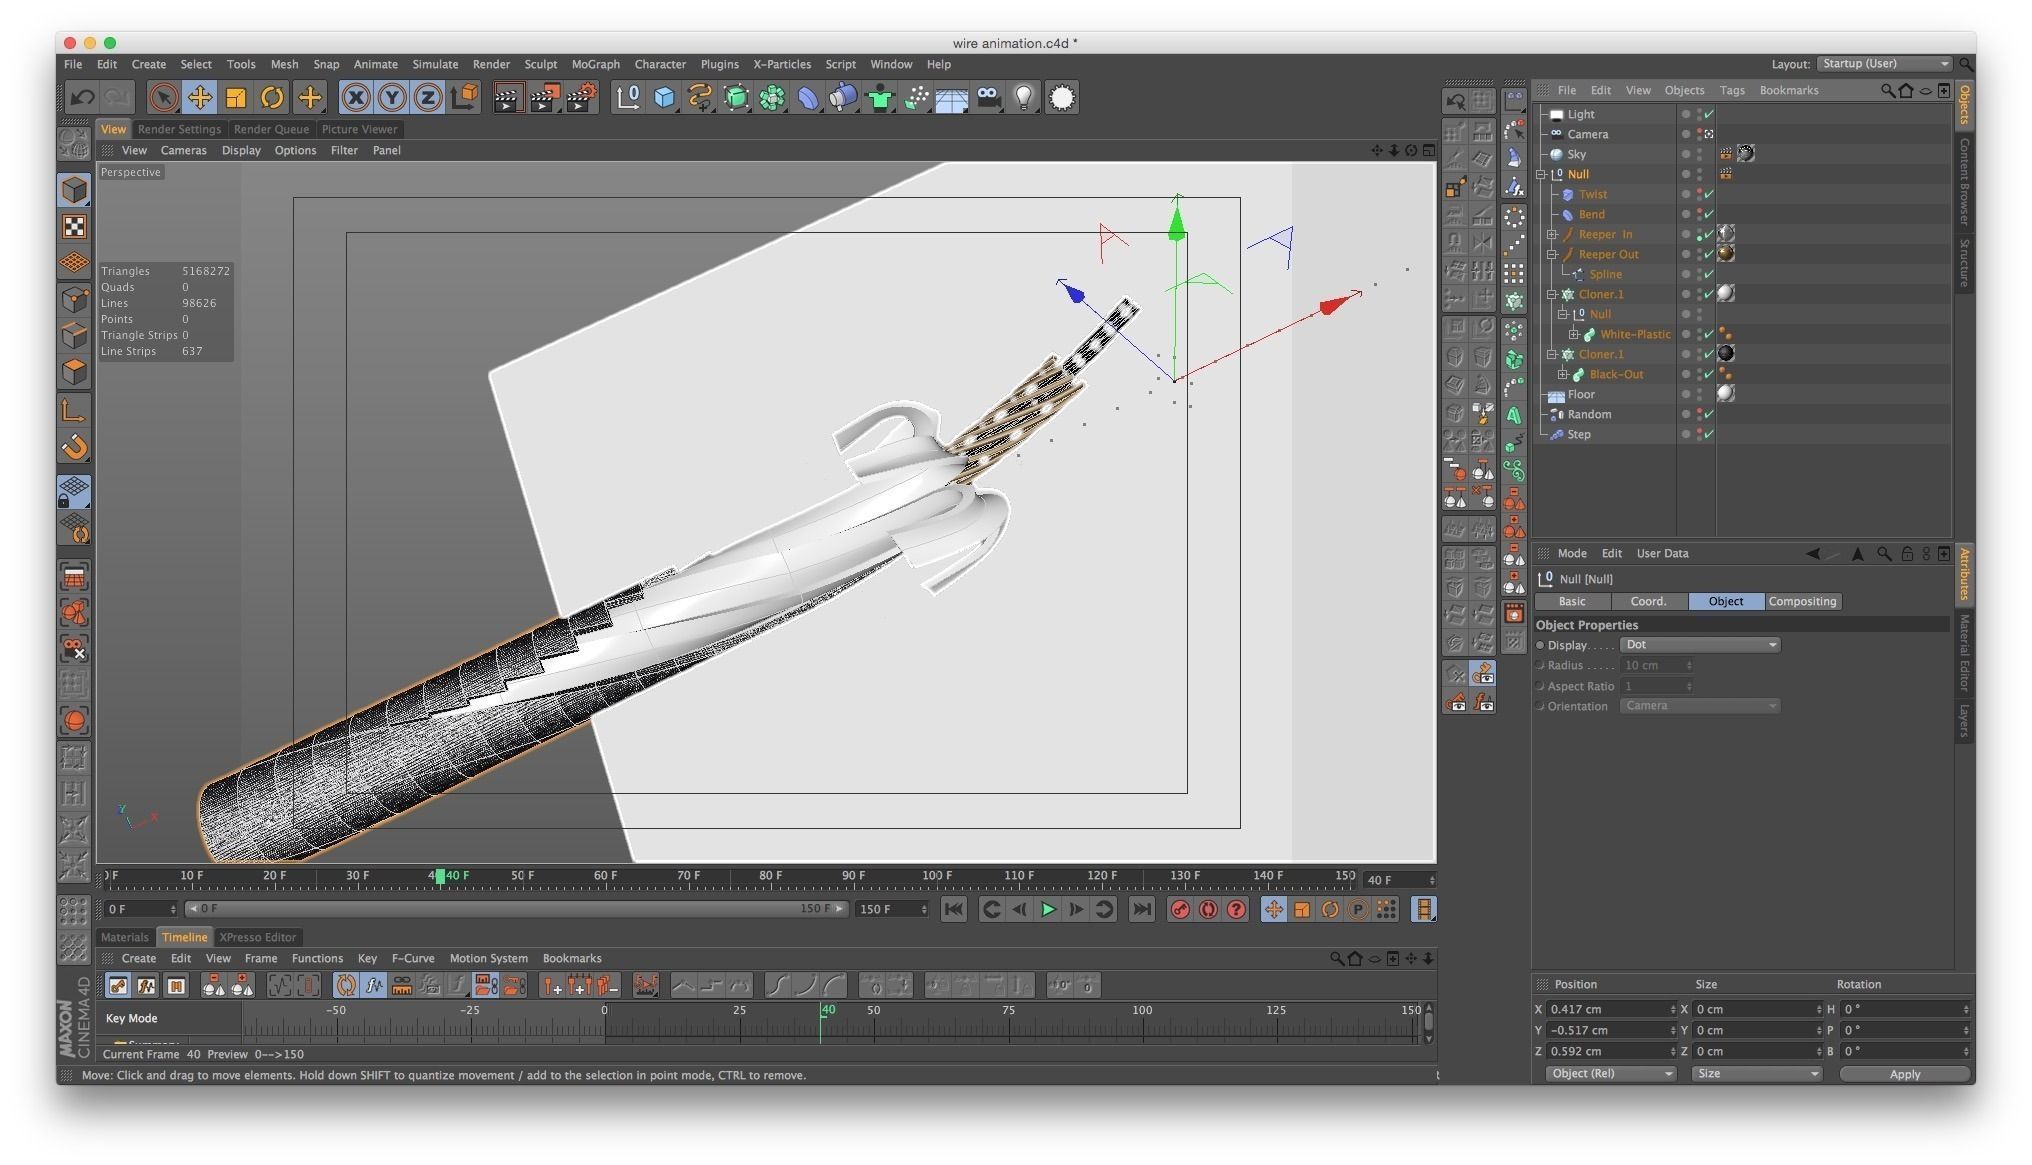This screenshot has width=2032, height=1165.
Task: Open Edit Render Settings icon
Action: 581,97
